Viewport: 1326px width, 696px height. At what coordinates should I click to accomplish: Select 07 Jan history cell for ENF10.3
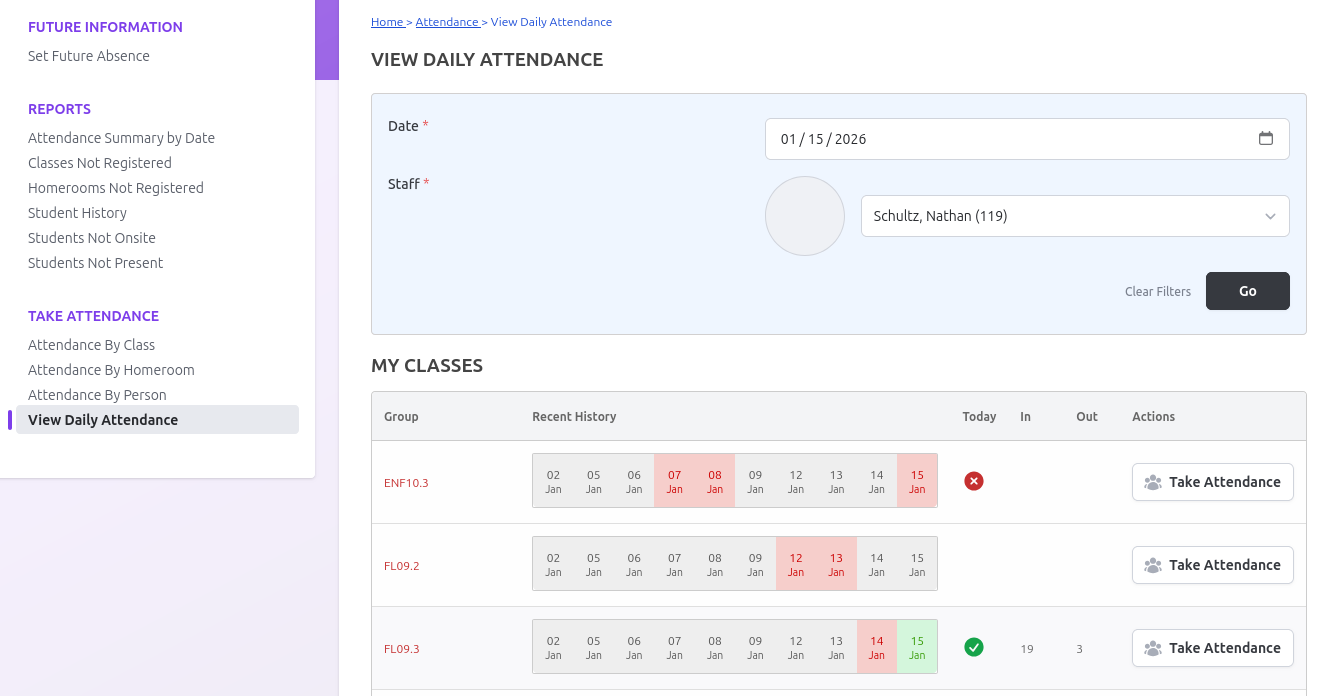coord(674,482)
